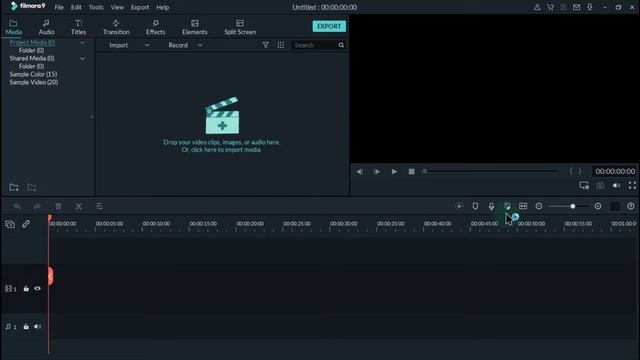Click the timeline zoom out minus icon
Screen dimensions: 640x360
click(539, 206)
